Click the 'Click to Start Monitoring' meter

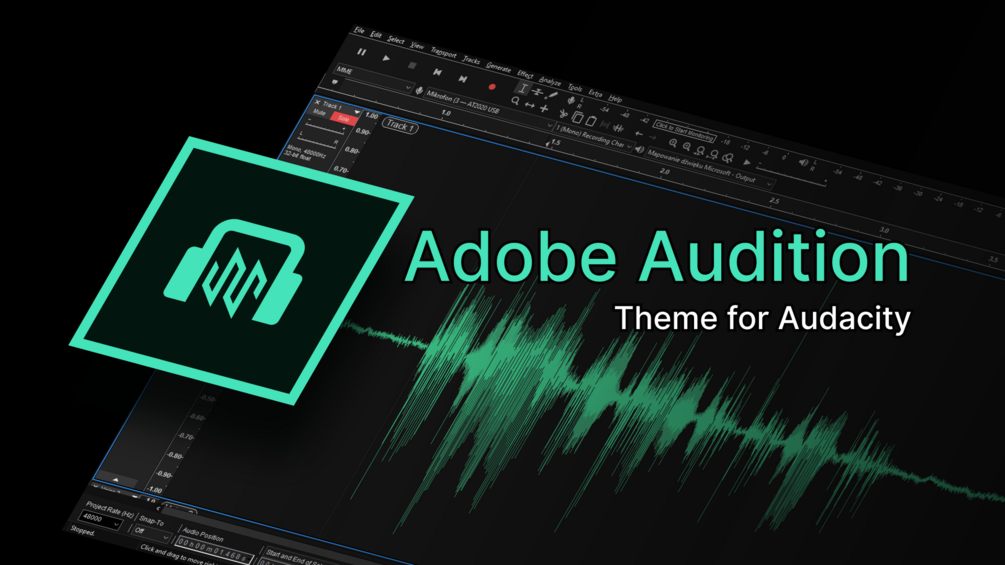coord(685,131)
